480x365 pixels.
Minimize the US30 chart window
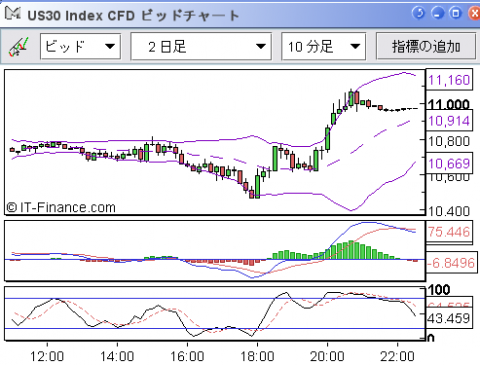(437, 13)
